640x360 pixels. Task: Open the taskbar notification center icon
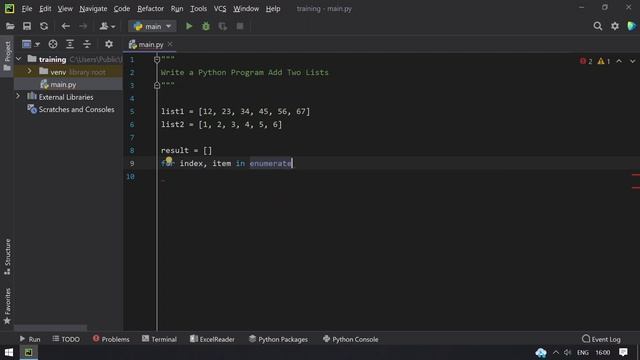[623, 352]
